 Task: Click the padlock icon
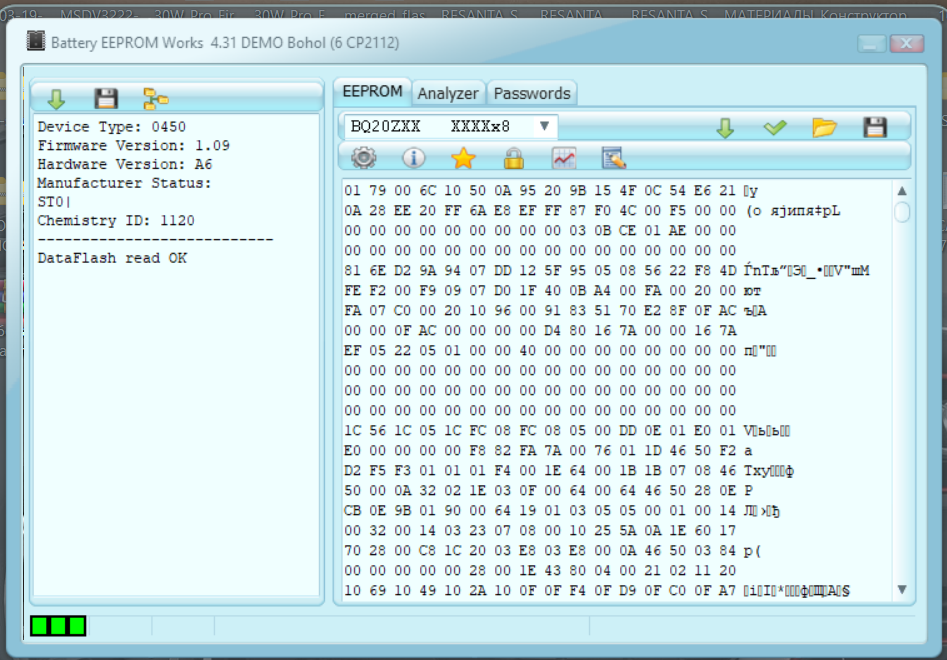click(513, 158)
